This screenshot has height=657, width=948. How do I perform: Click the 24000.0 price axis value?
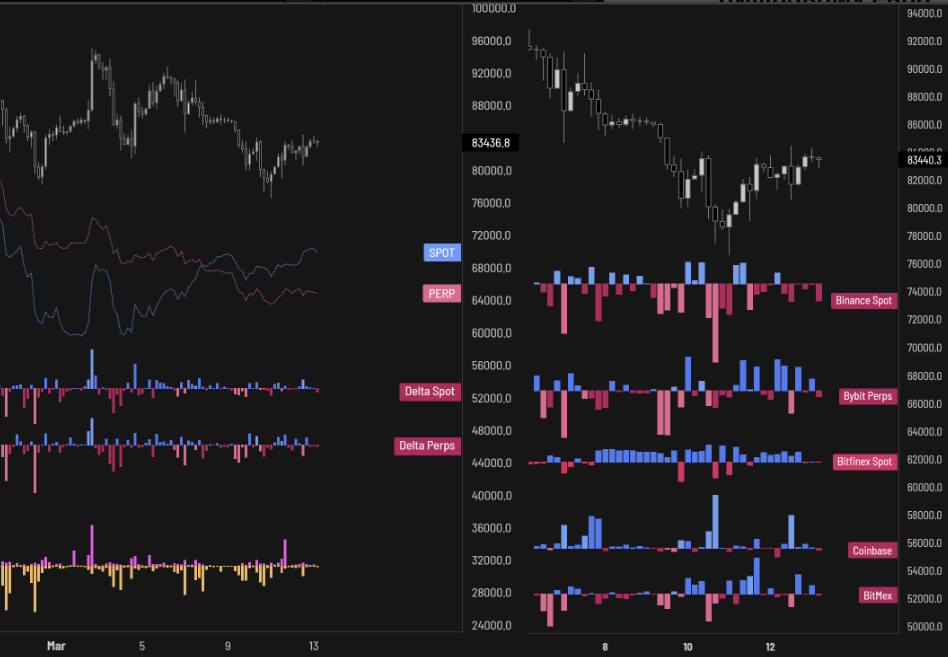[x=492, y=626]
